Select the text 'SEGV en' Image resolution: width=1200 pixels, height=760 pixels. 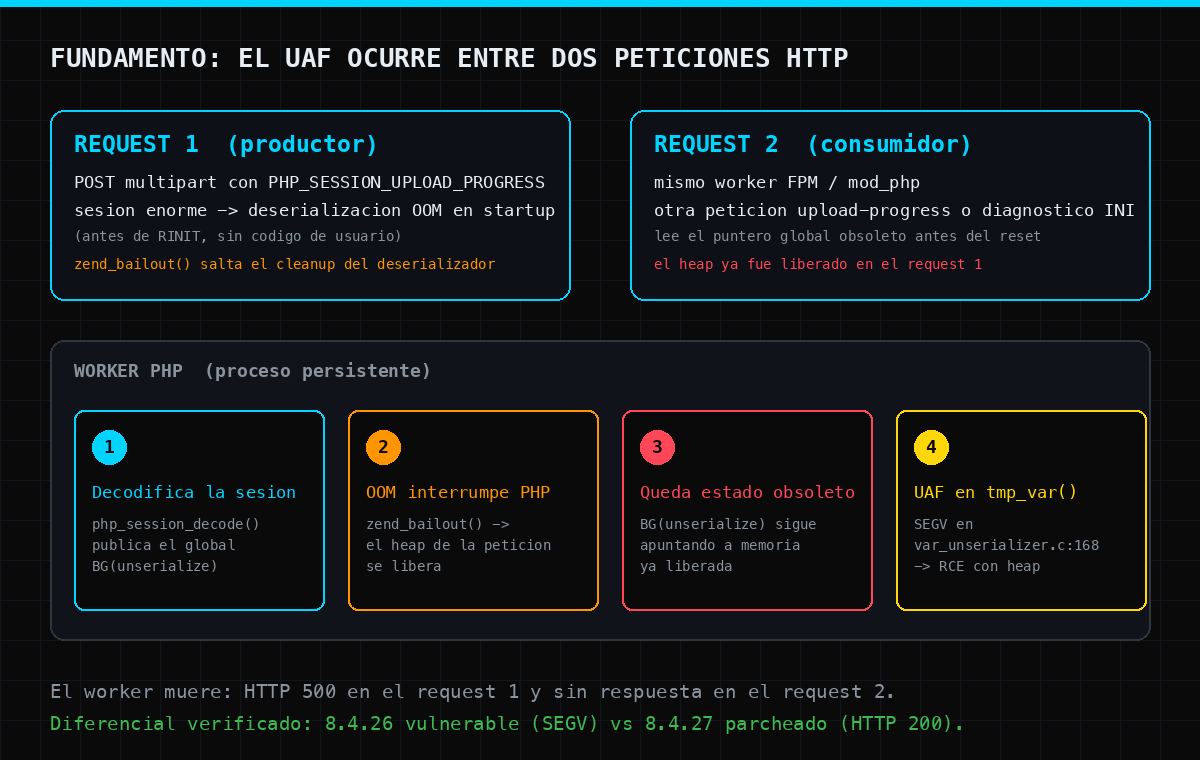pos(943,524)
